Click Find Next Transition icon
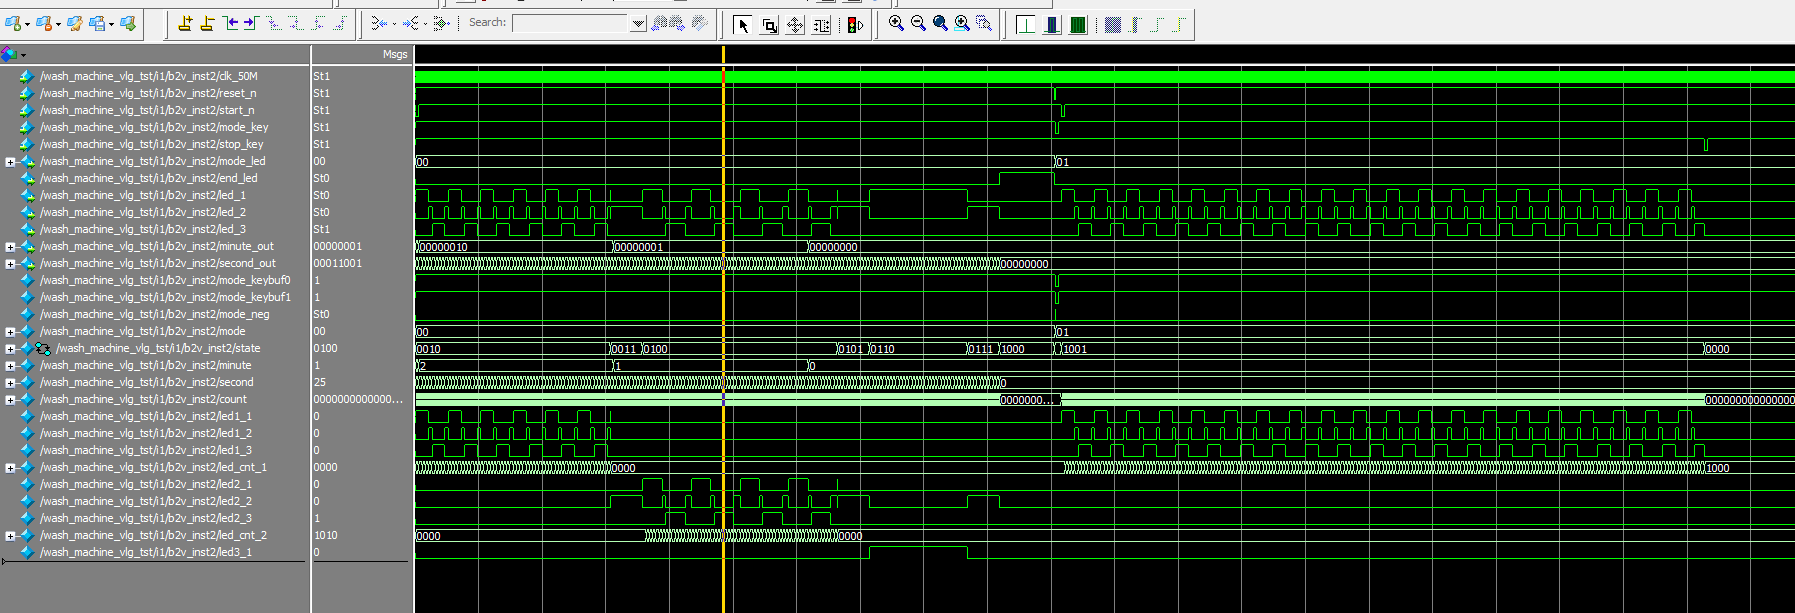The height and width of the screenshot is (613, 1795). [x=251, y=23]
